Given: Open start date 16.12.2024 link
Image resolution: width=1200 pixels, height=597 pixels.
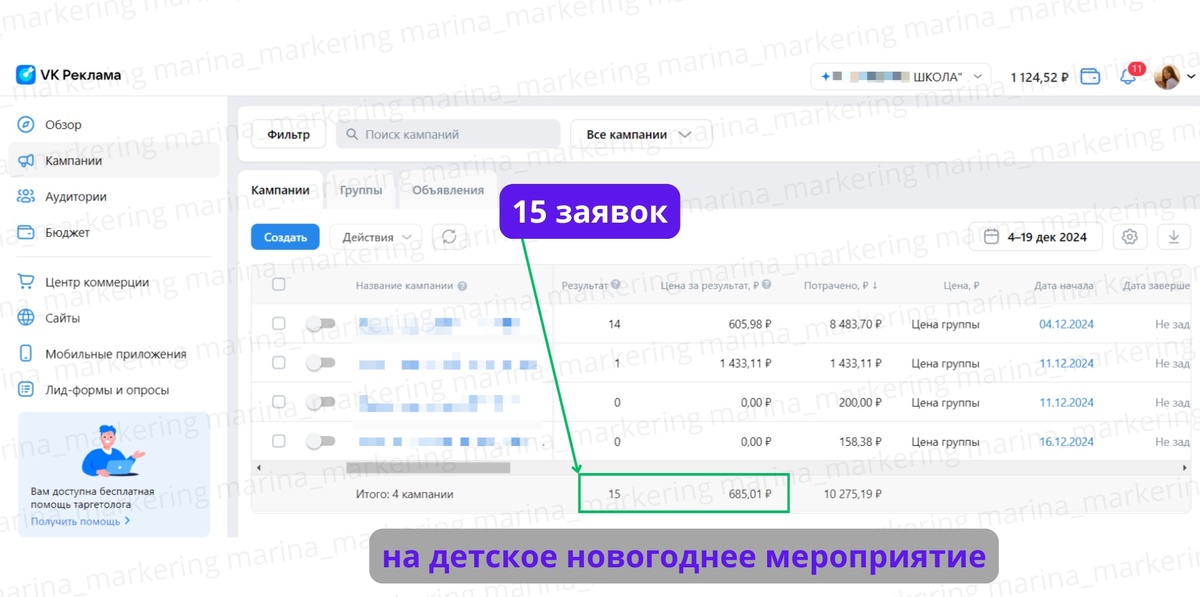Looking at the screenshot, I should coord(1066,441).
